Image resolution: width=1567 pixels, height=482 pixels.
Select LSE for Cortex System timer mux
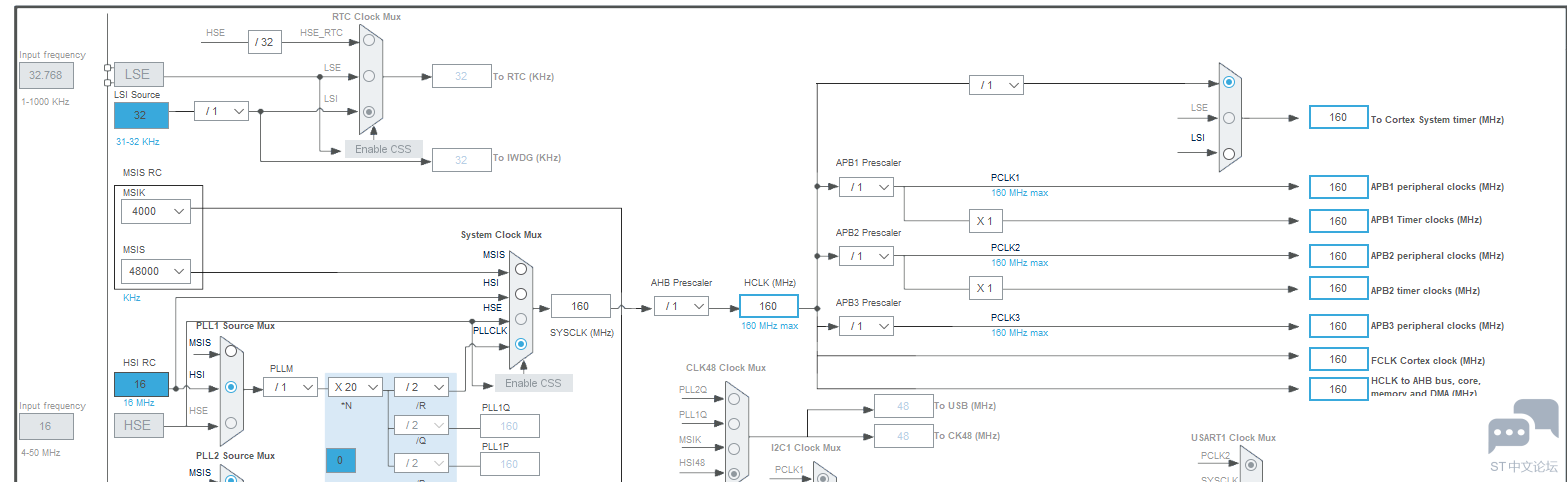pos(1229,117)
